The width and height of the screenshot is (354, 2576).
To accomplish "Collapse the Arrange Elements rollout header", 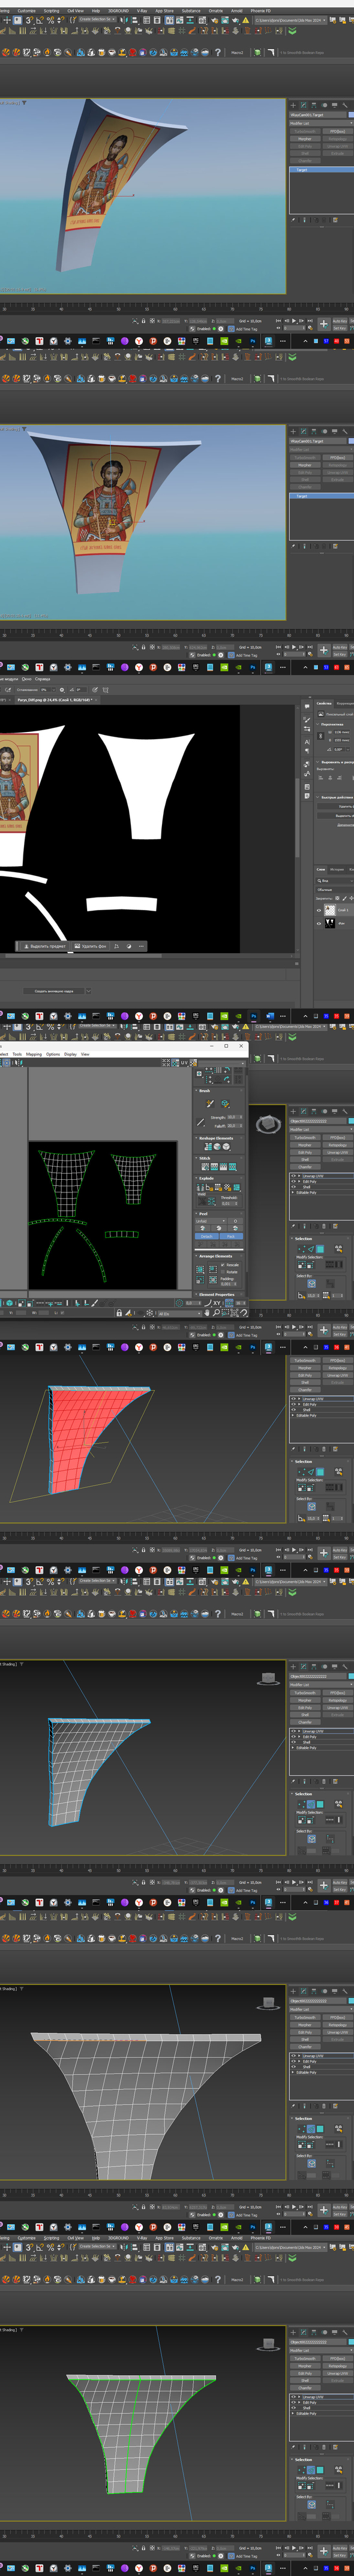I will pos(216,1256).
